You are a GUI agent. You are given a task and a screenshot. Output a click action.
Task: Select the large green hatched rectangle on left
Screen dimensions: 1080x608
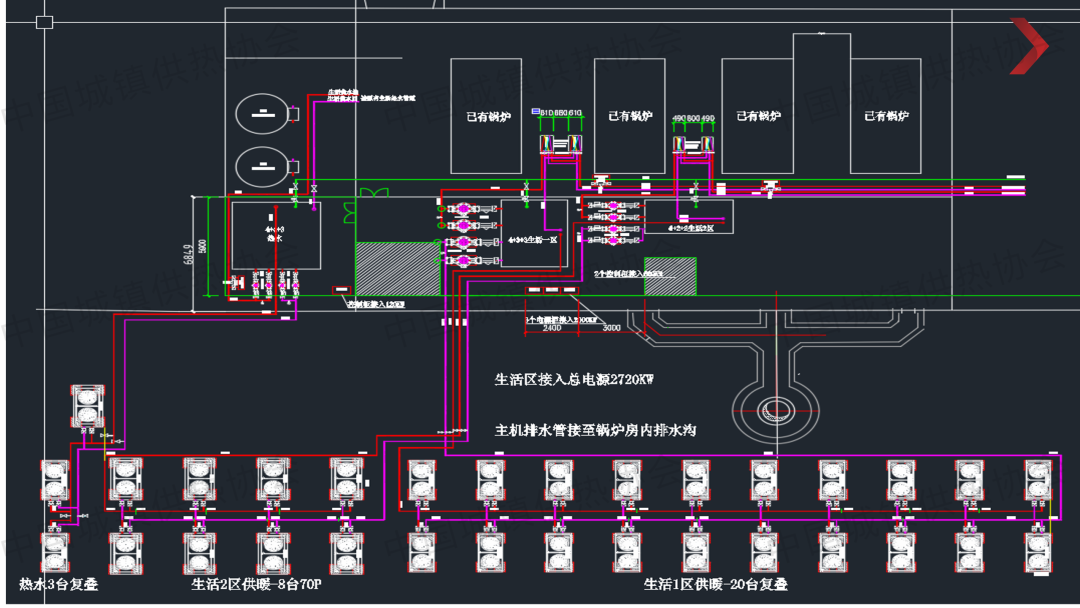click(x=398, y=268)
